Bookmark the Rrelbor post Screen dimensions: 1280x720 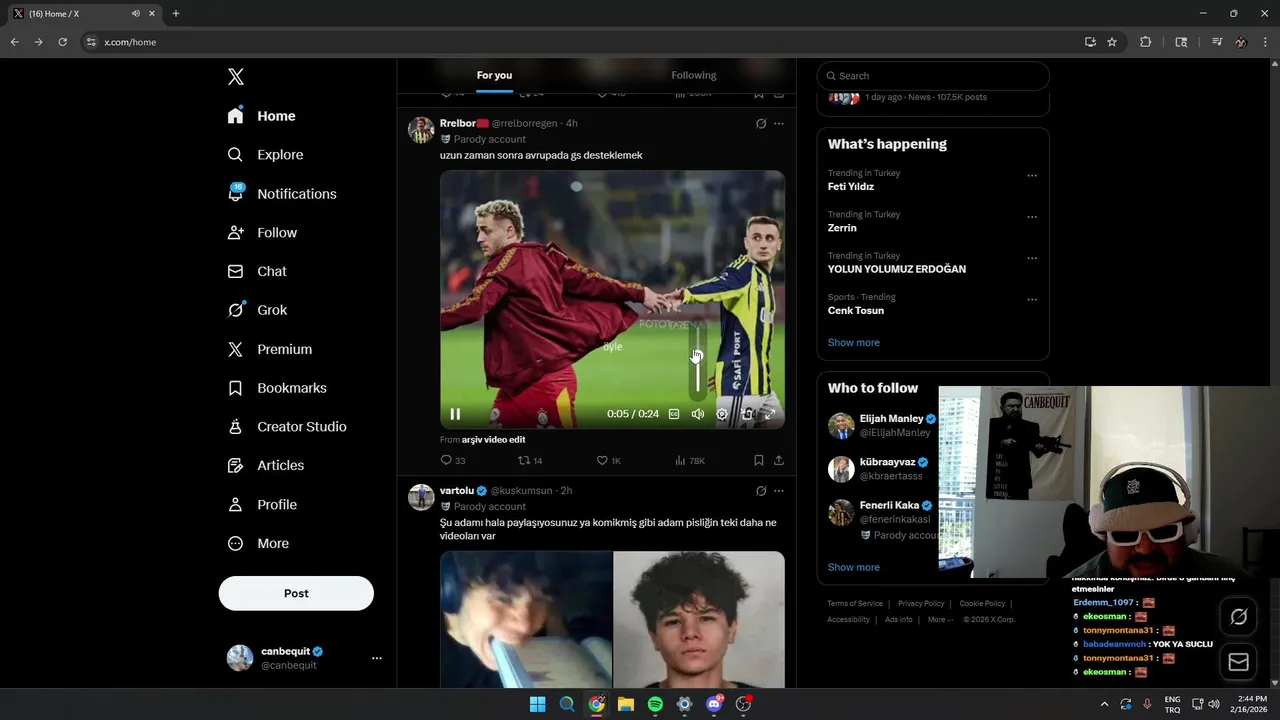click(758, 460)
